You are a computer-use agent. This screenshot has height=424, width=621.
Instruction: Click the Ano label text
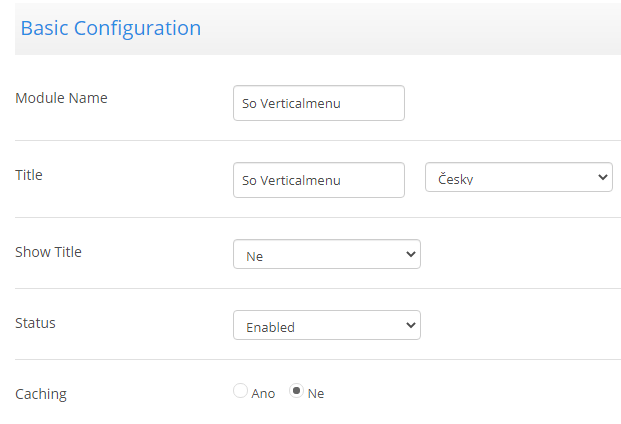[x=263, y=394]
